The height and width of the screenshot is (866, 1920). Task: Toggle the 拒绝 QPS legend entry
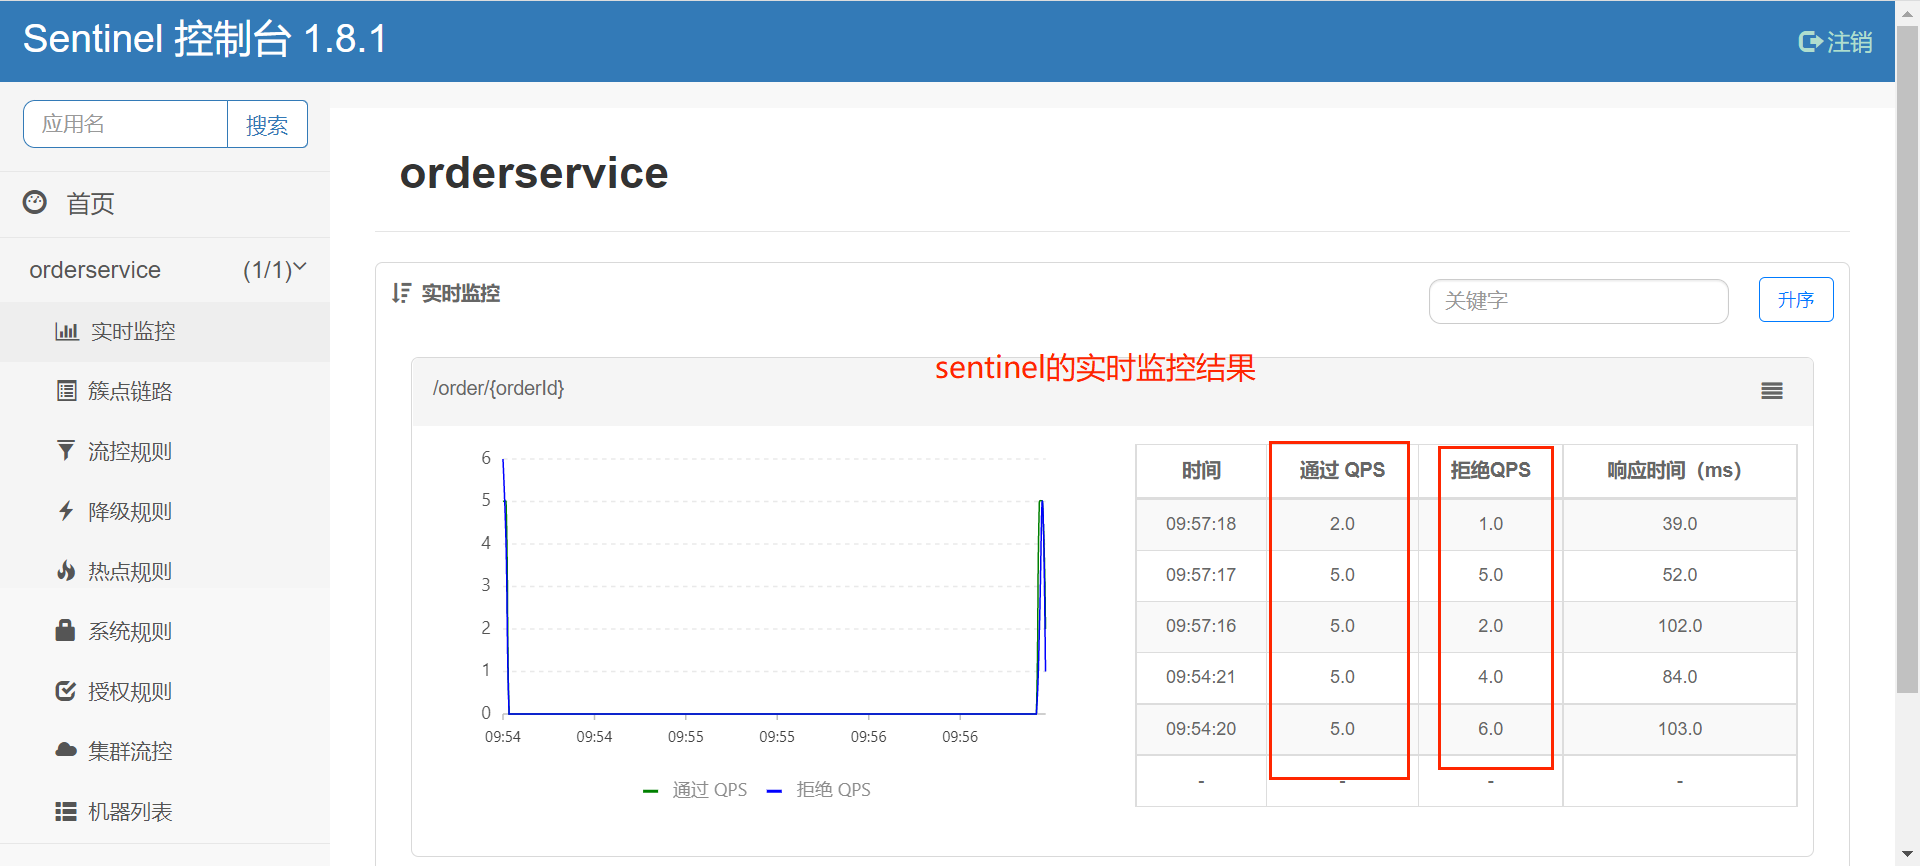click(x=818, y=790)
